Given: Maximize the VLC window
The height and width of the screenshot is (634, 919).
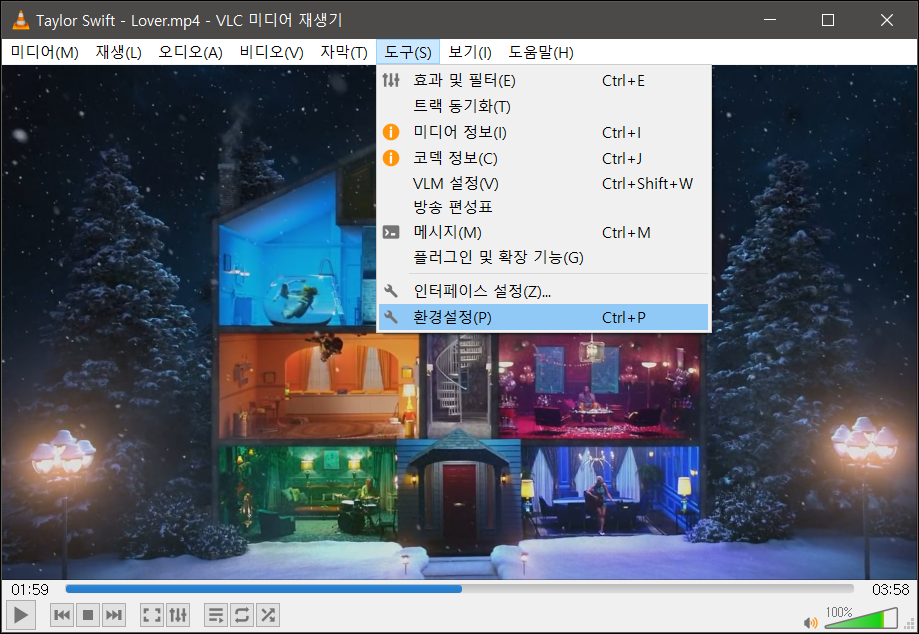Looking at the screenshot, I should [828, 20].
